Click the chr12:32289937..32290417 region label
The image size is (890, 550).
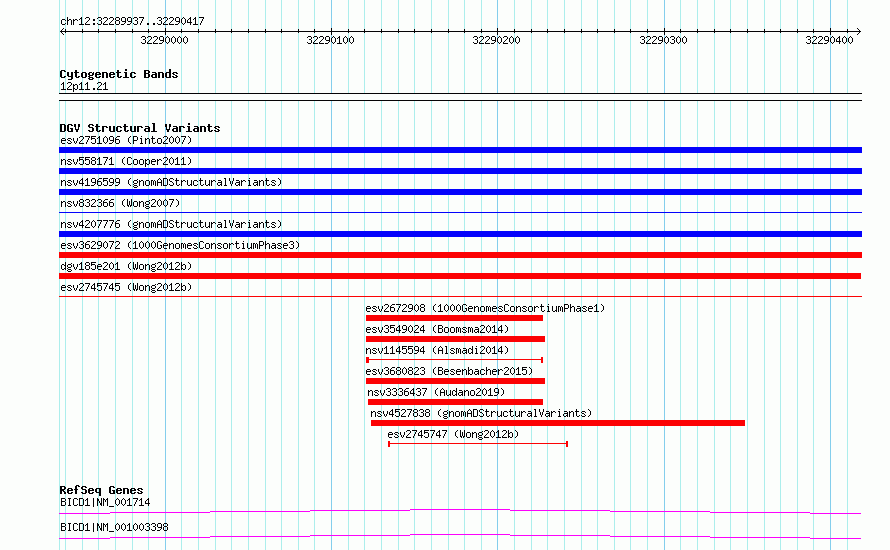(132, 22)
